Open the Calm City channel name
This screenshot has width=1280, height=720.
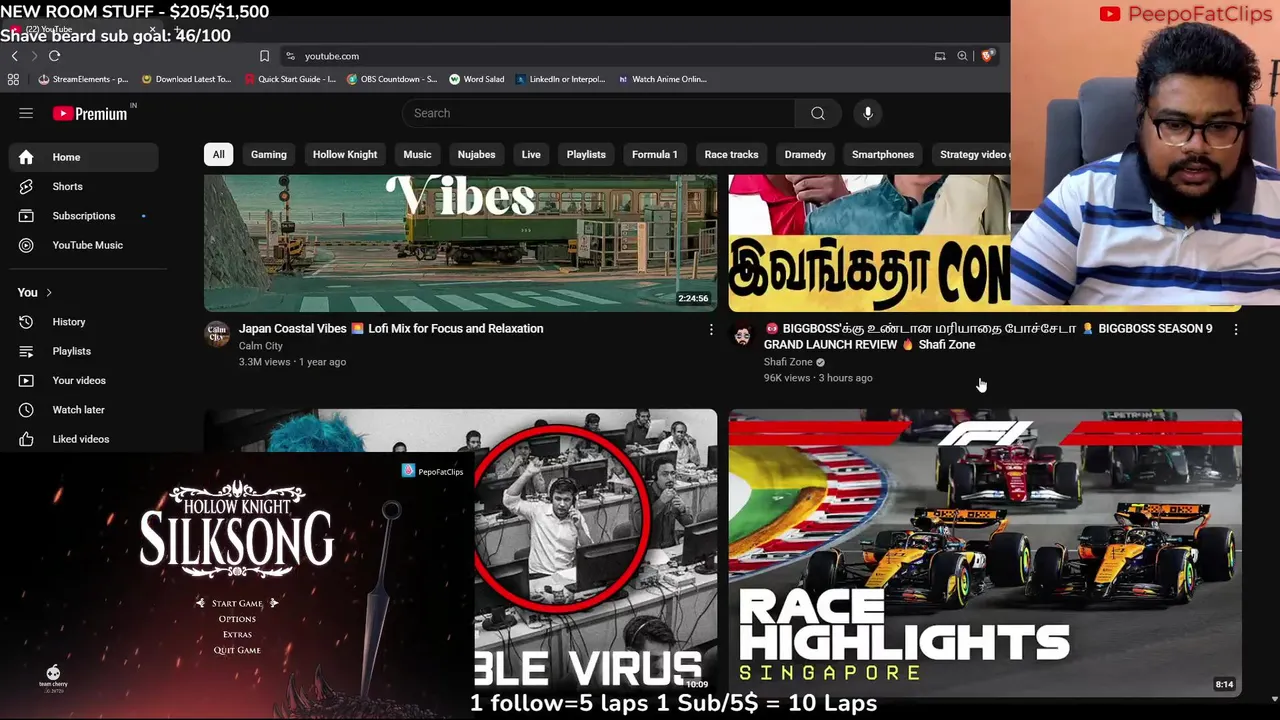point(261,346)
